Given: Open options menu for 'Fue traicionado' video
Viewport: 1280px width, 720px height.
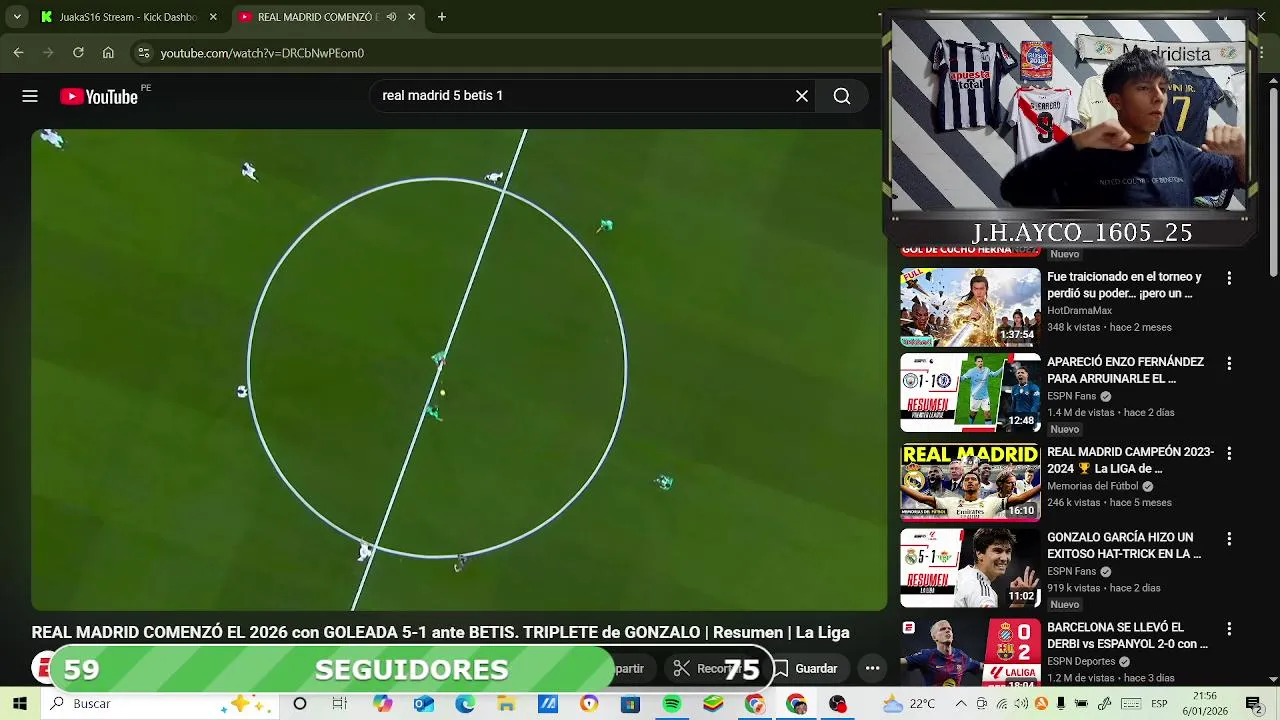Looking at the screenshot, I should [1229, 278].
